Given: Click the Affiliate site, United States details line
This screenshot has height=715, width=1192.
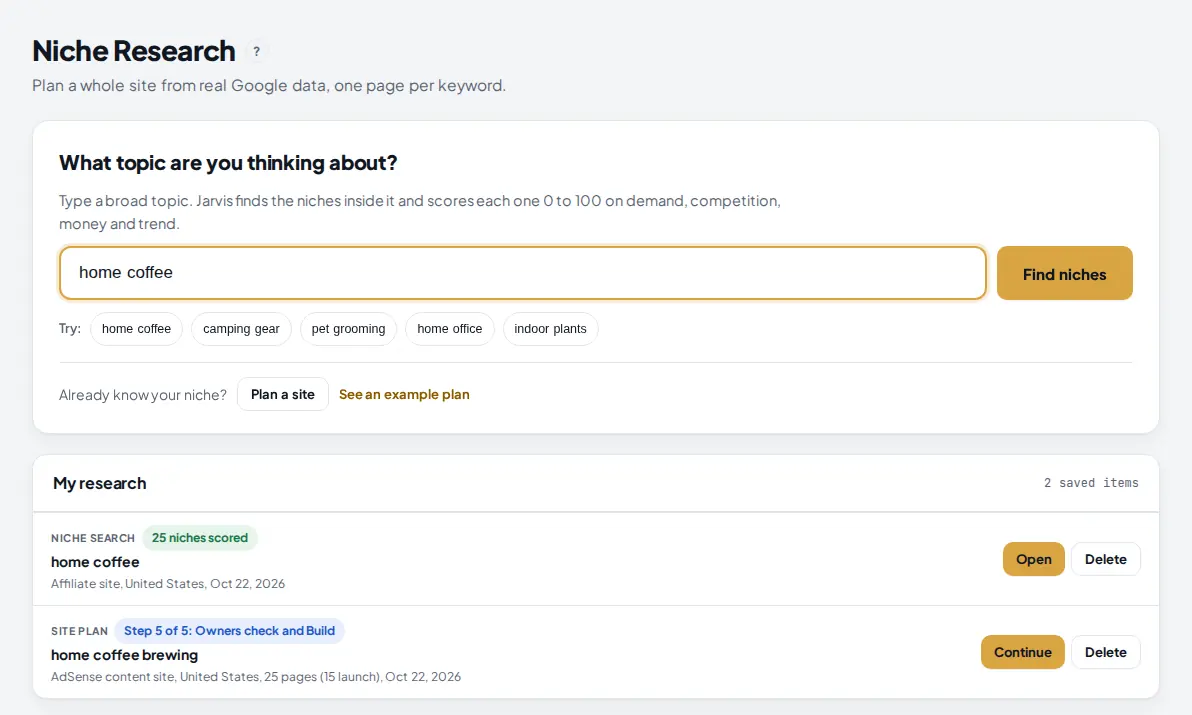Looking at the screenshot, I should point(168,584).
